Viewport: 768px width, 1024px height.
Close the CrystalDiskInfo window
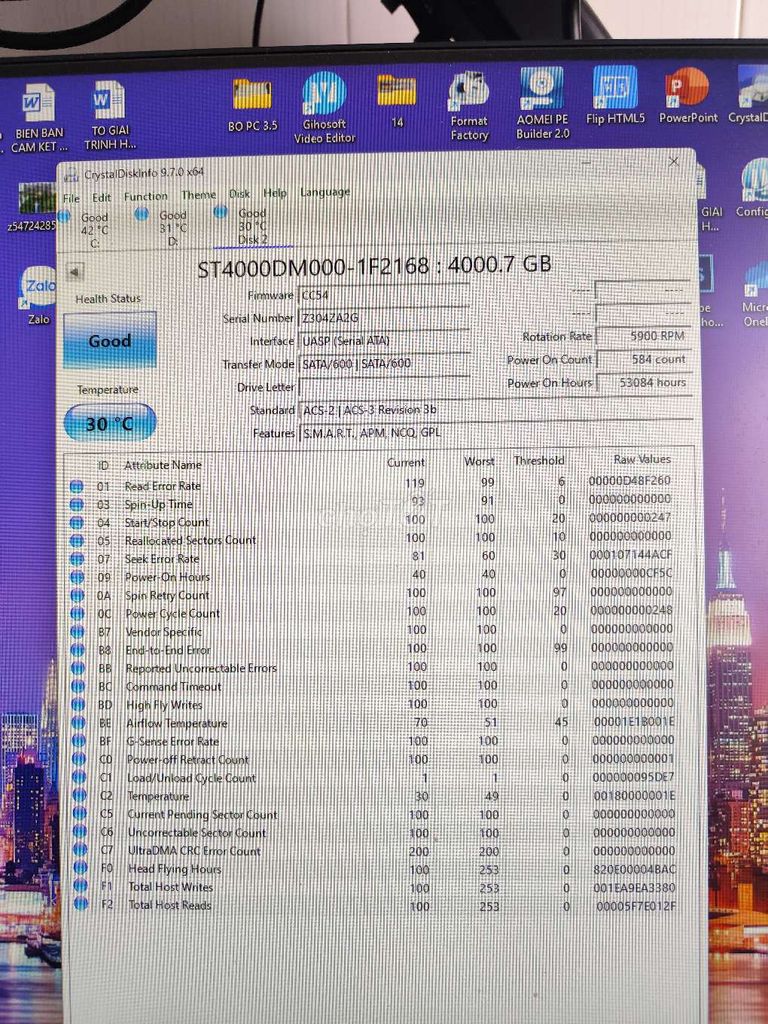point(673,162)
